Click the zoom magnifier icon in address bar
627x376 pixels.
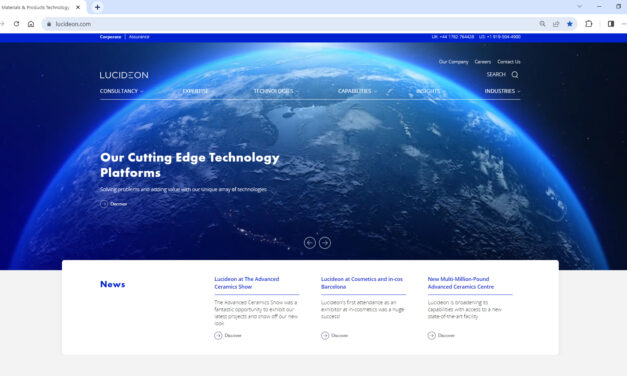[542, 24]
